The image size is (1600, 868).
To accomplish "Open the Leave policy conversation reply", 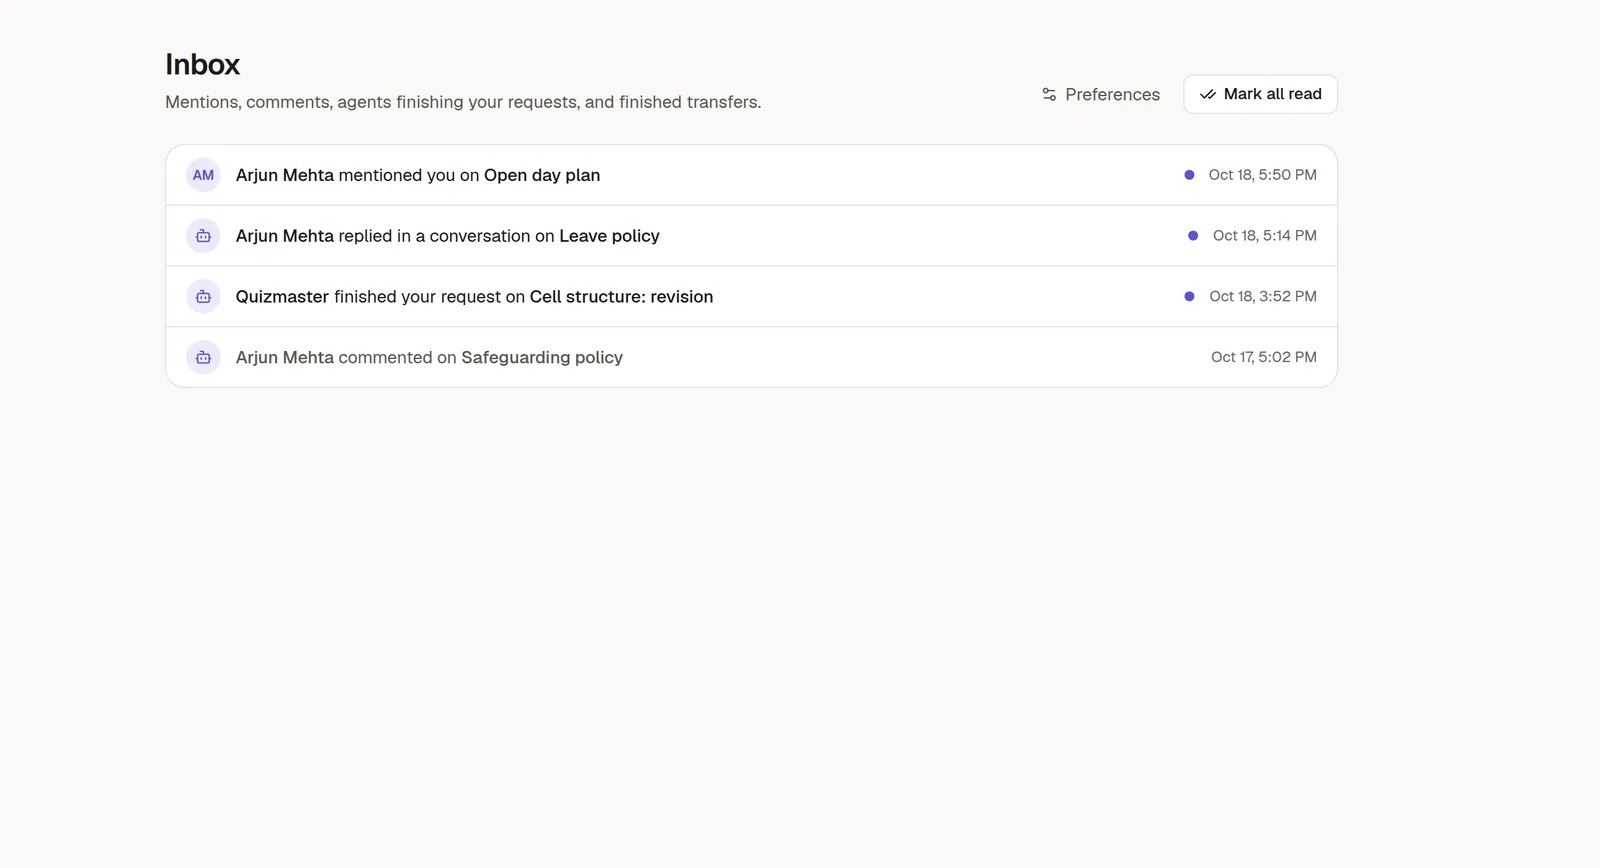I will [x=751, y=236].
